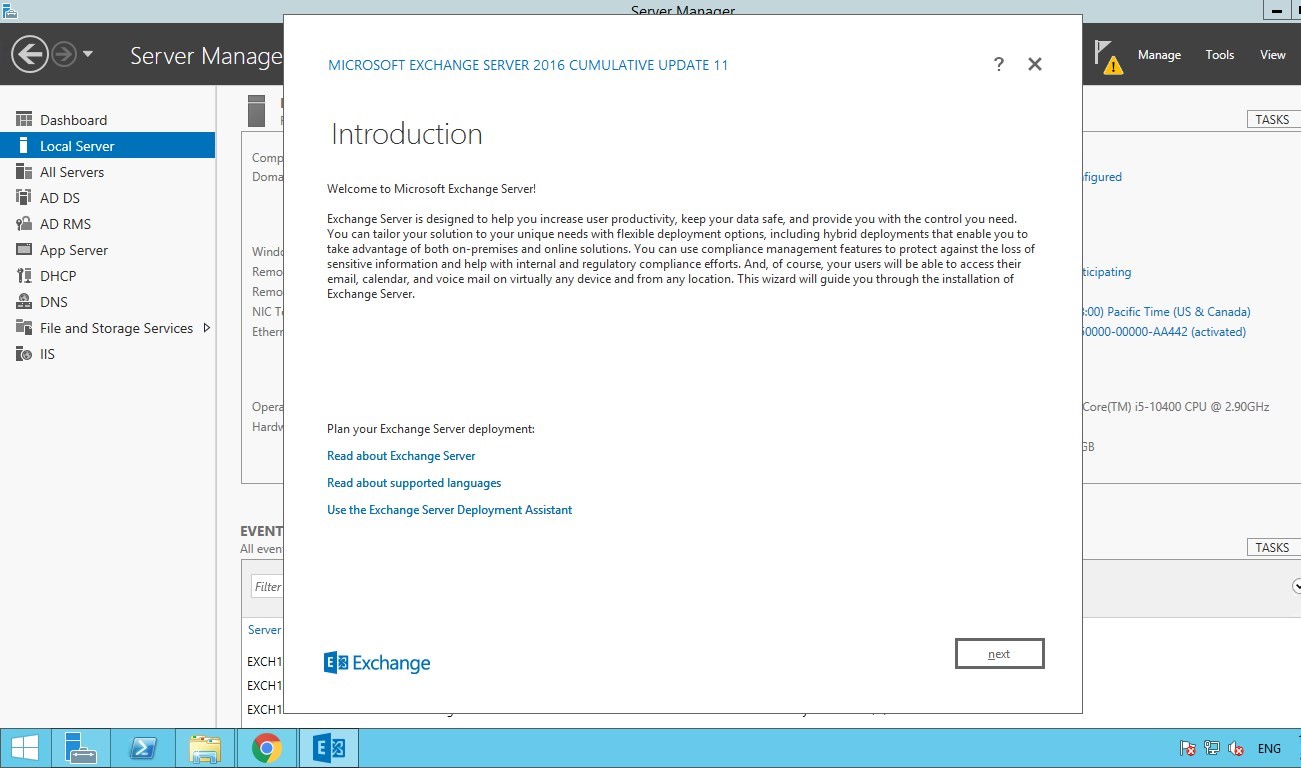Click the Filter box in the Events section
Screen dimensions: 1301x768
click(x=267, y=587)
